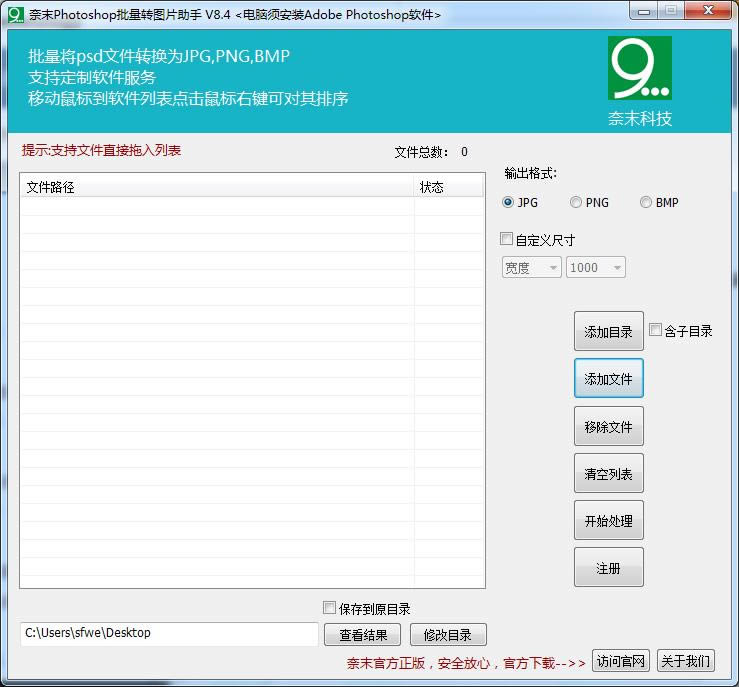Screen dimensions: 739x687
Task: Open the 1000 size value dropdown
Action: [596, 267]
